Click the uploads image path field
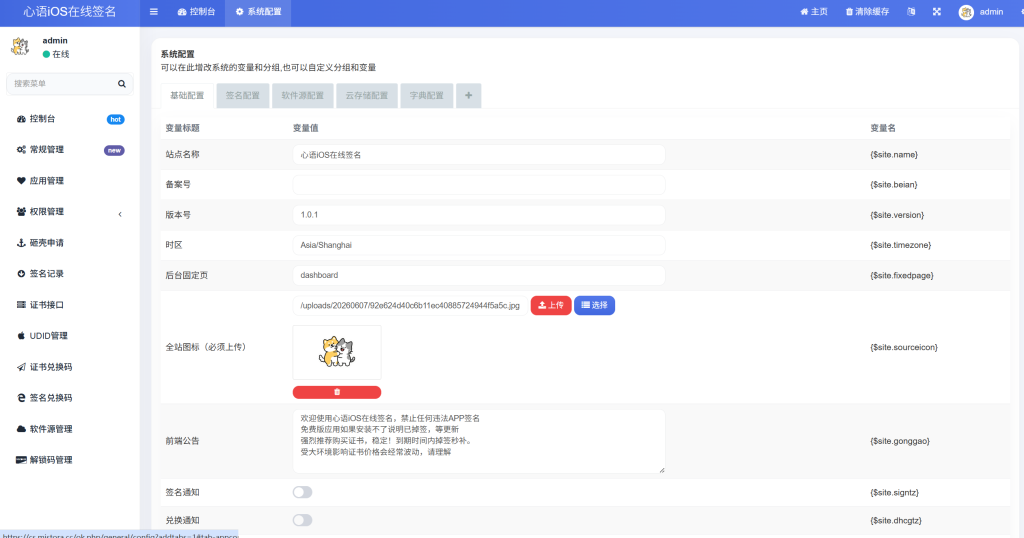1024x538 pixels. click(409, 306)
